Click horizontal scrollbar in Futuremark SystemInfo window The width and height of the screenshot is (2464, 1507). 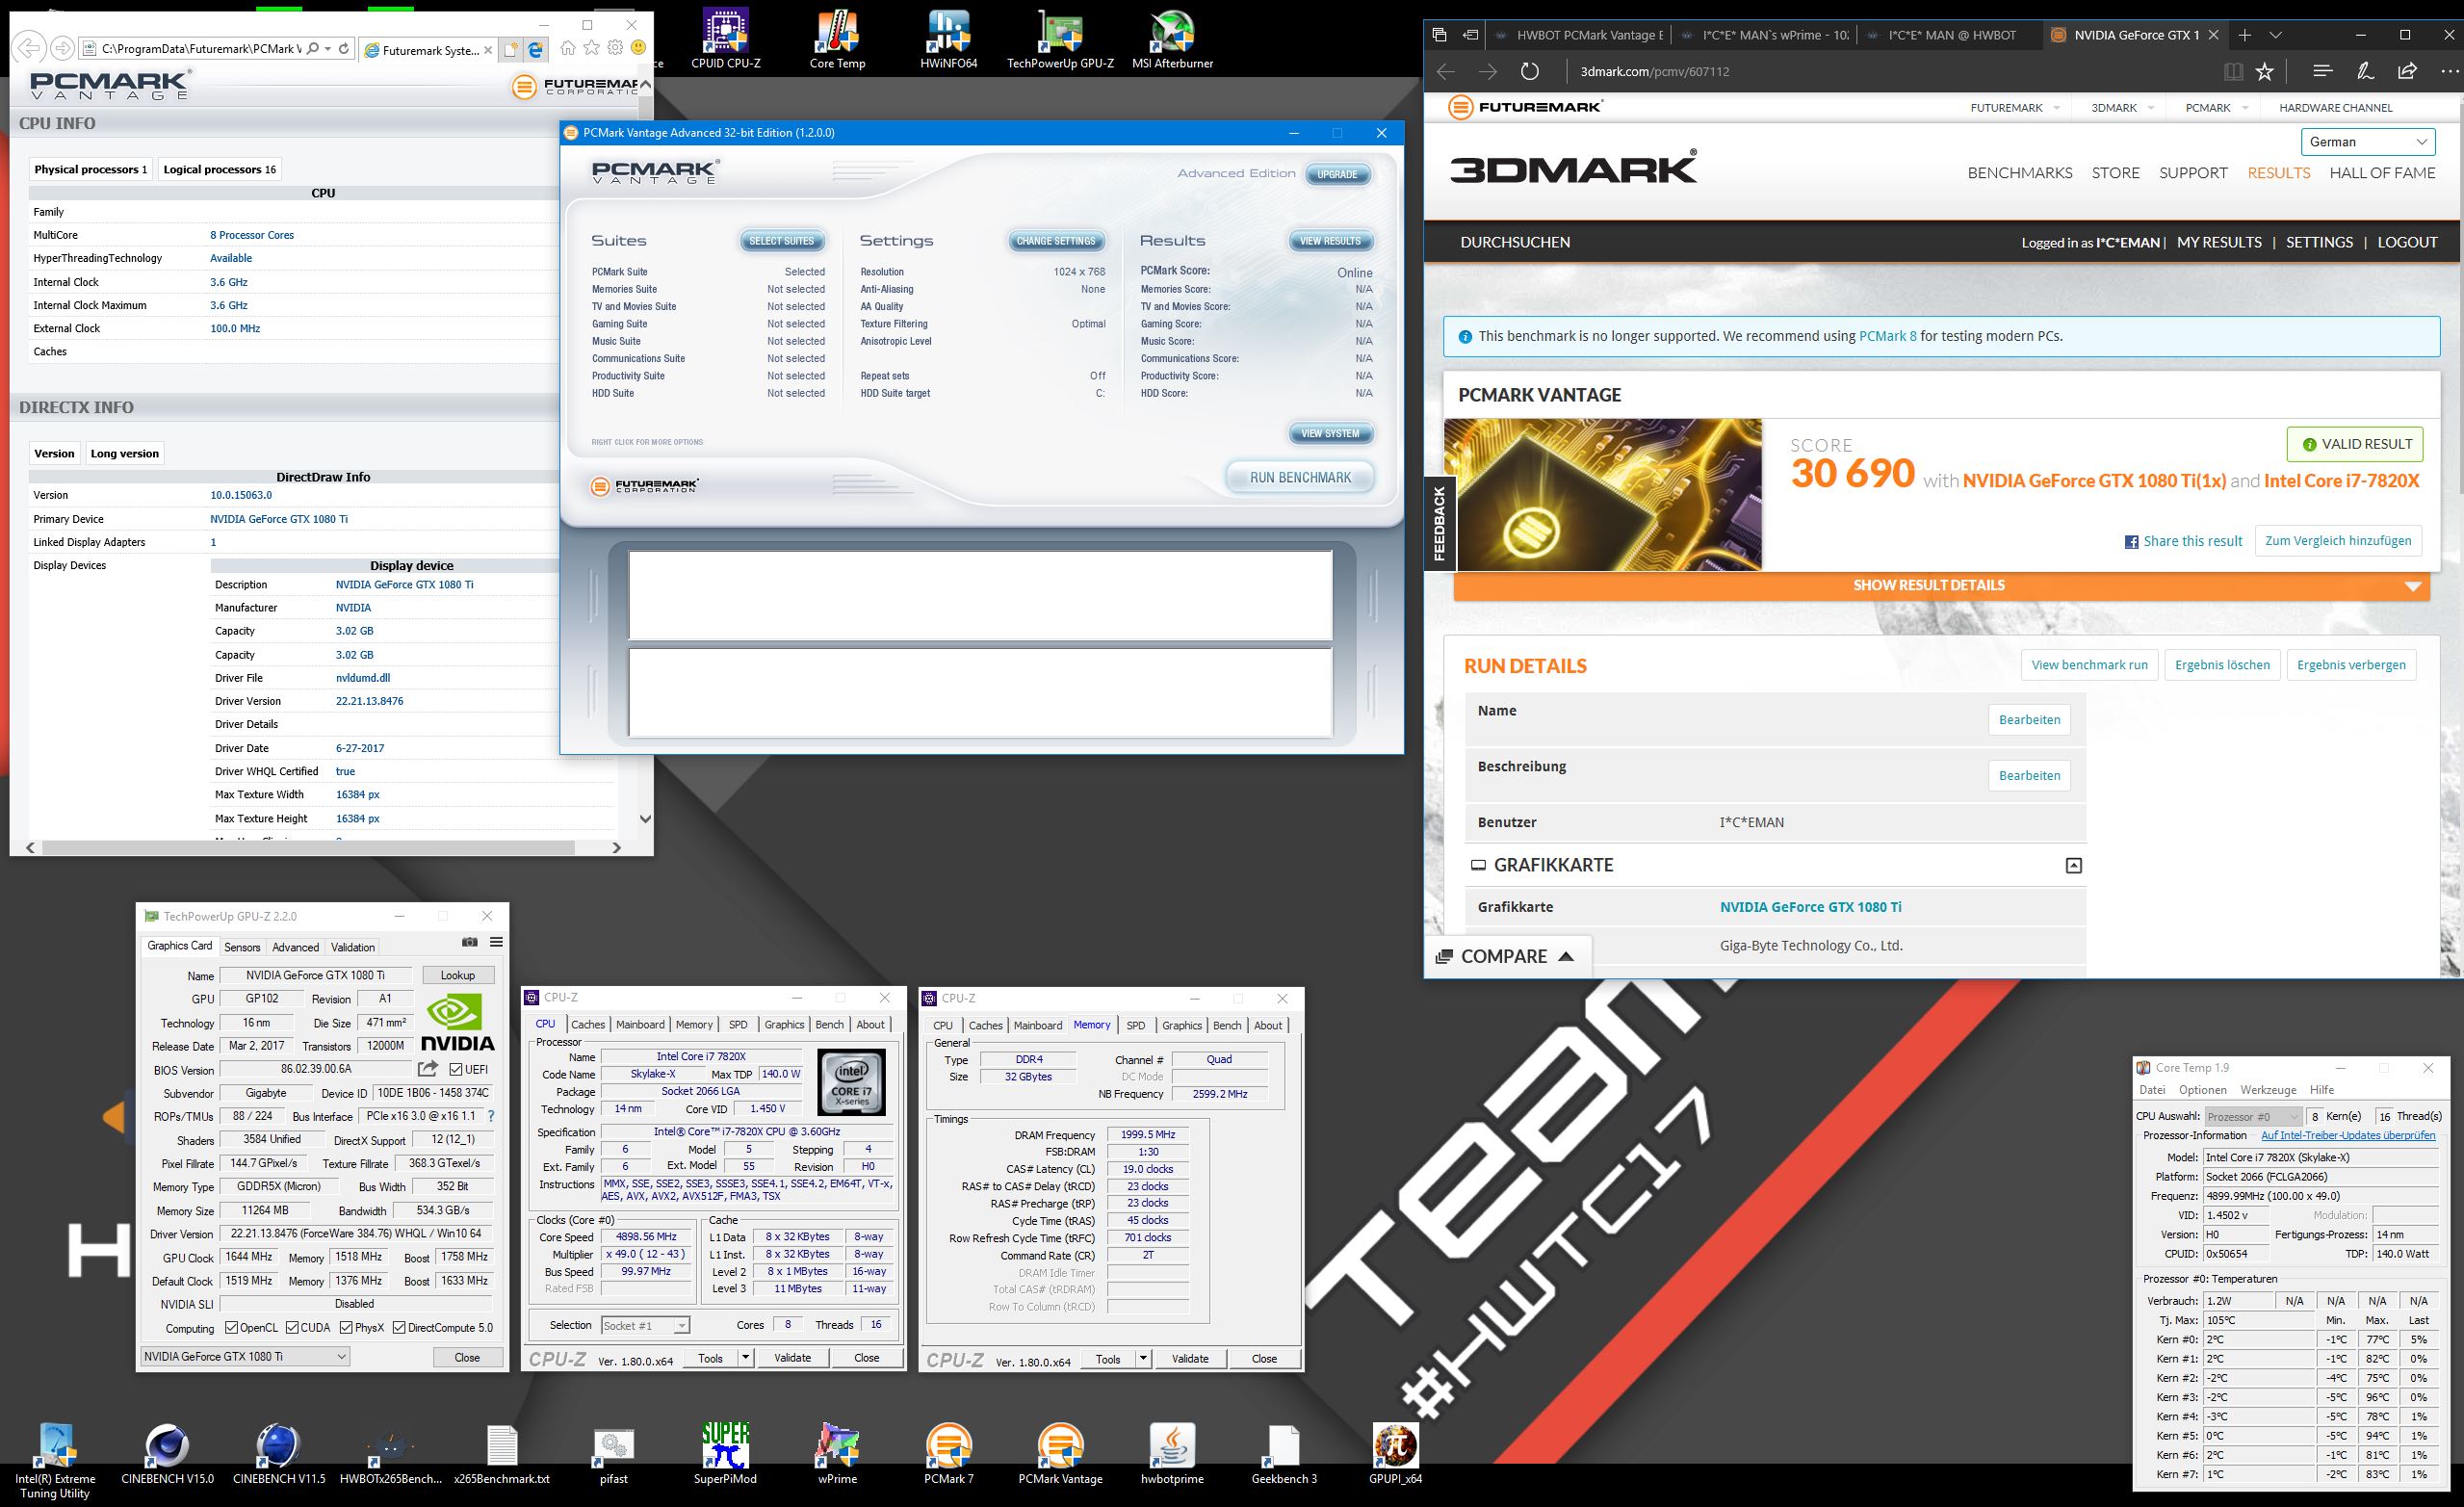(x=308, y=847)
